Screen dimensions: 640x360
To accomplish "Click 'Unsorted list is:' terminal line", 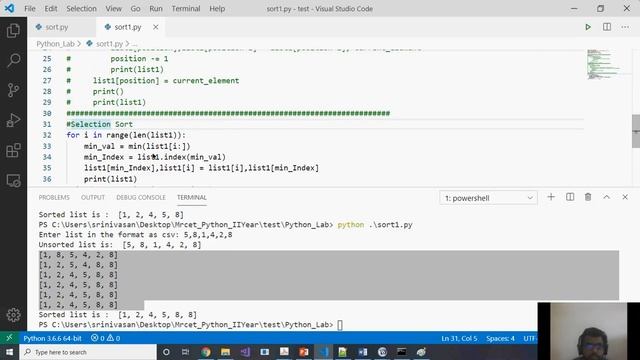I will 120,244.
